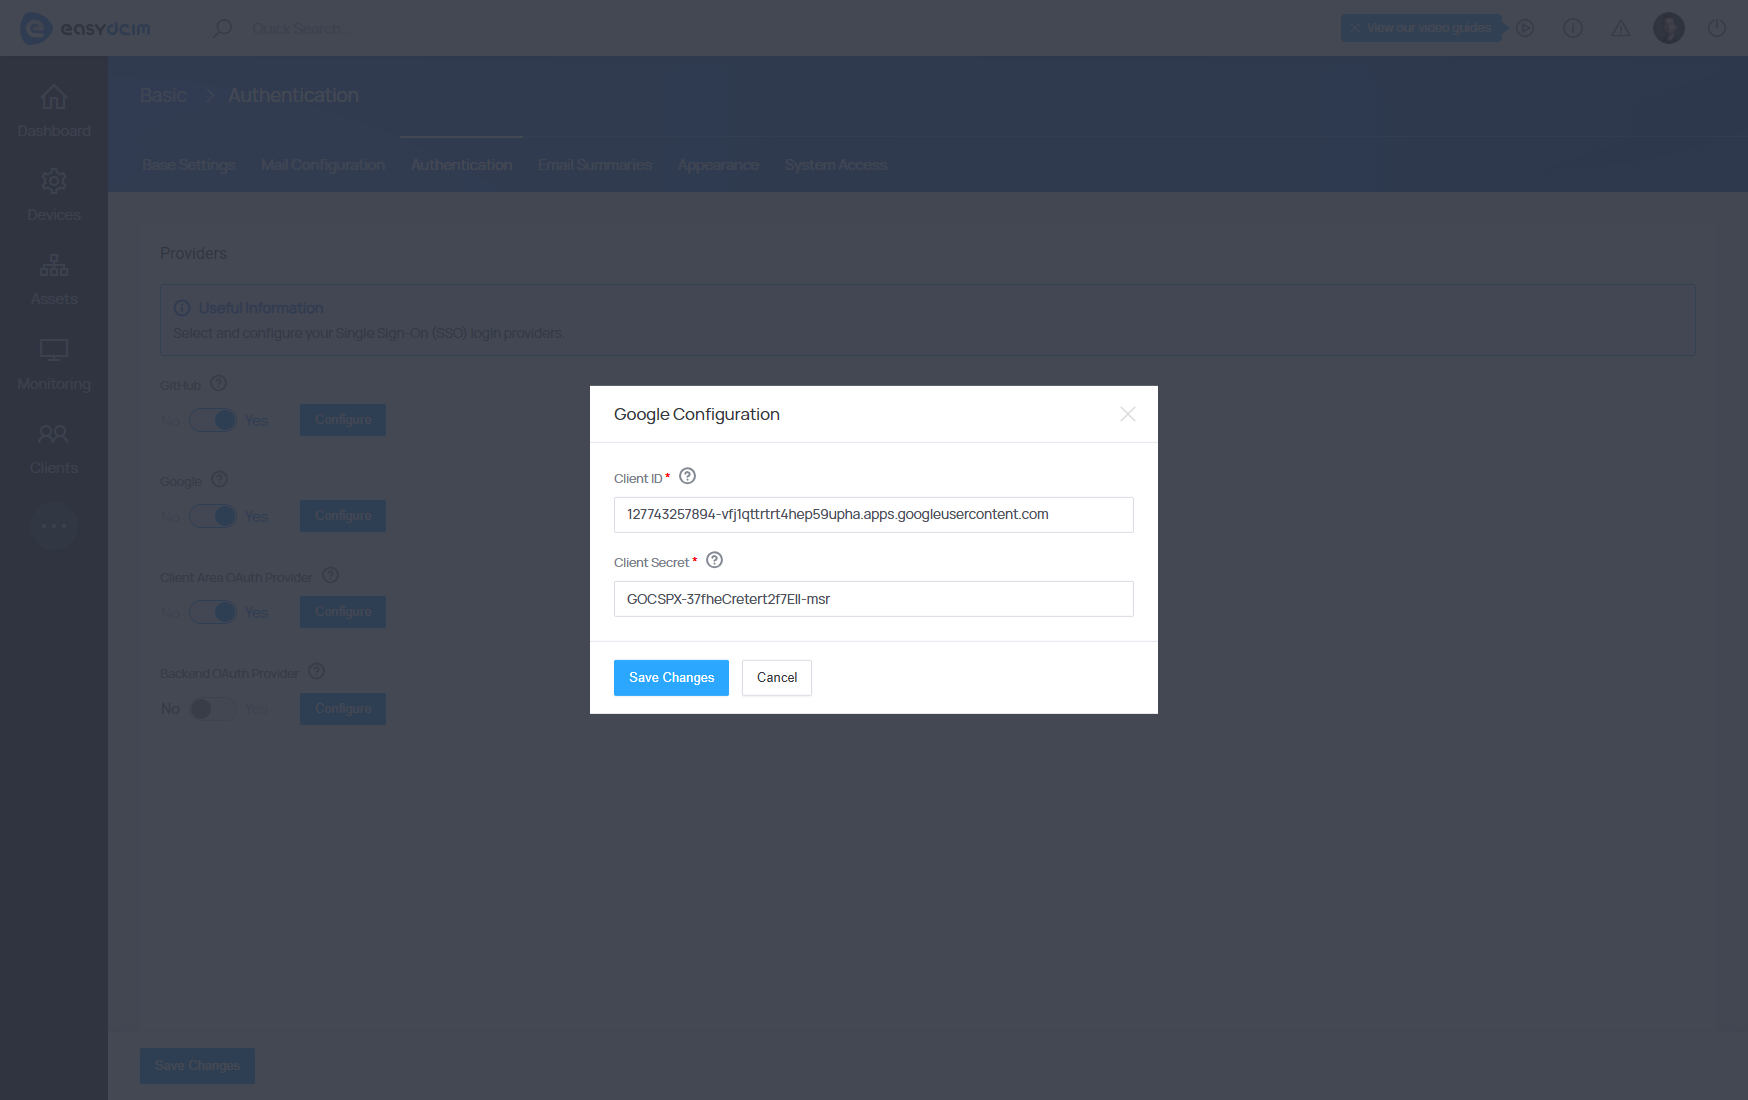Click the Client ID help icon
The width and height of the screenshot is (1748, 1100).
(x=687, y=476)
